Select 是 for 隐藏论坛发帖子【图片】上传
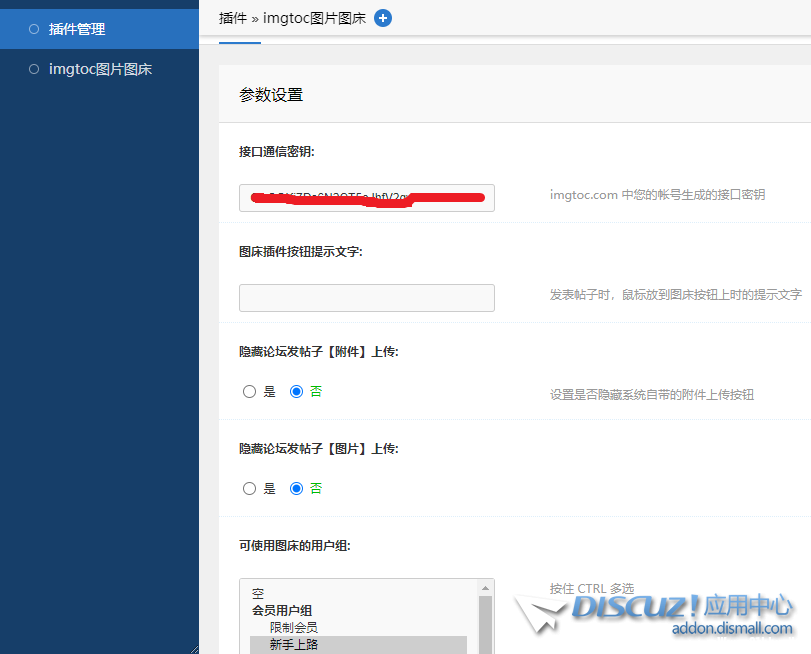The height and width of the screenshot is (654, 811). coord(250,489)
